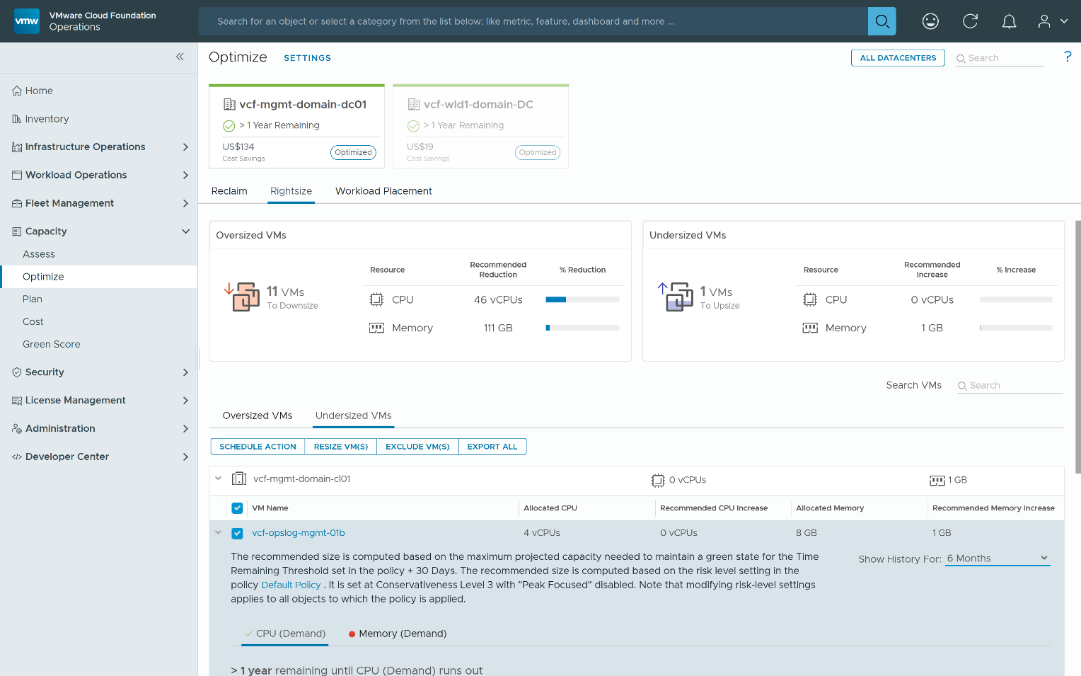
Task: Click the feedback smiley face icon
Action: click(930, 20)
